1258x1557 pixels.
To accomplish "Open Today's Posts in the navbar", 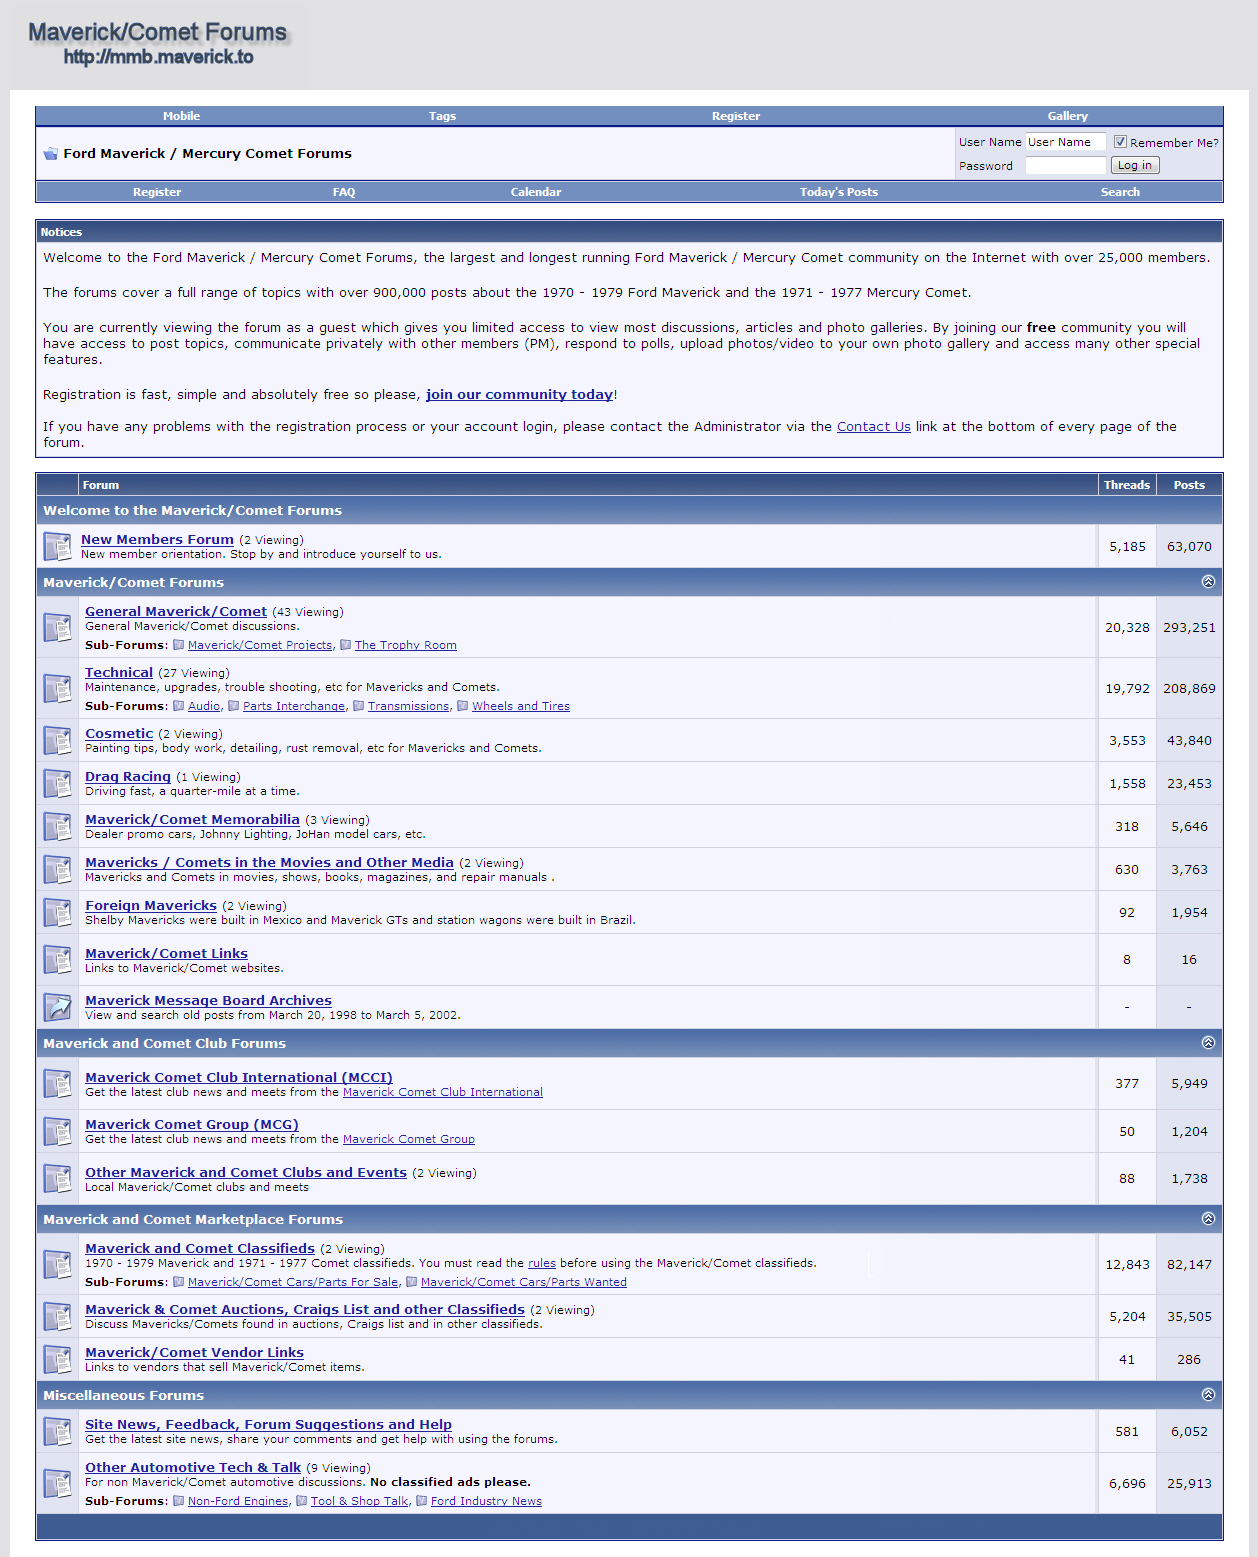I will tap(838, 192).
